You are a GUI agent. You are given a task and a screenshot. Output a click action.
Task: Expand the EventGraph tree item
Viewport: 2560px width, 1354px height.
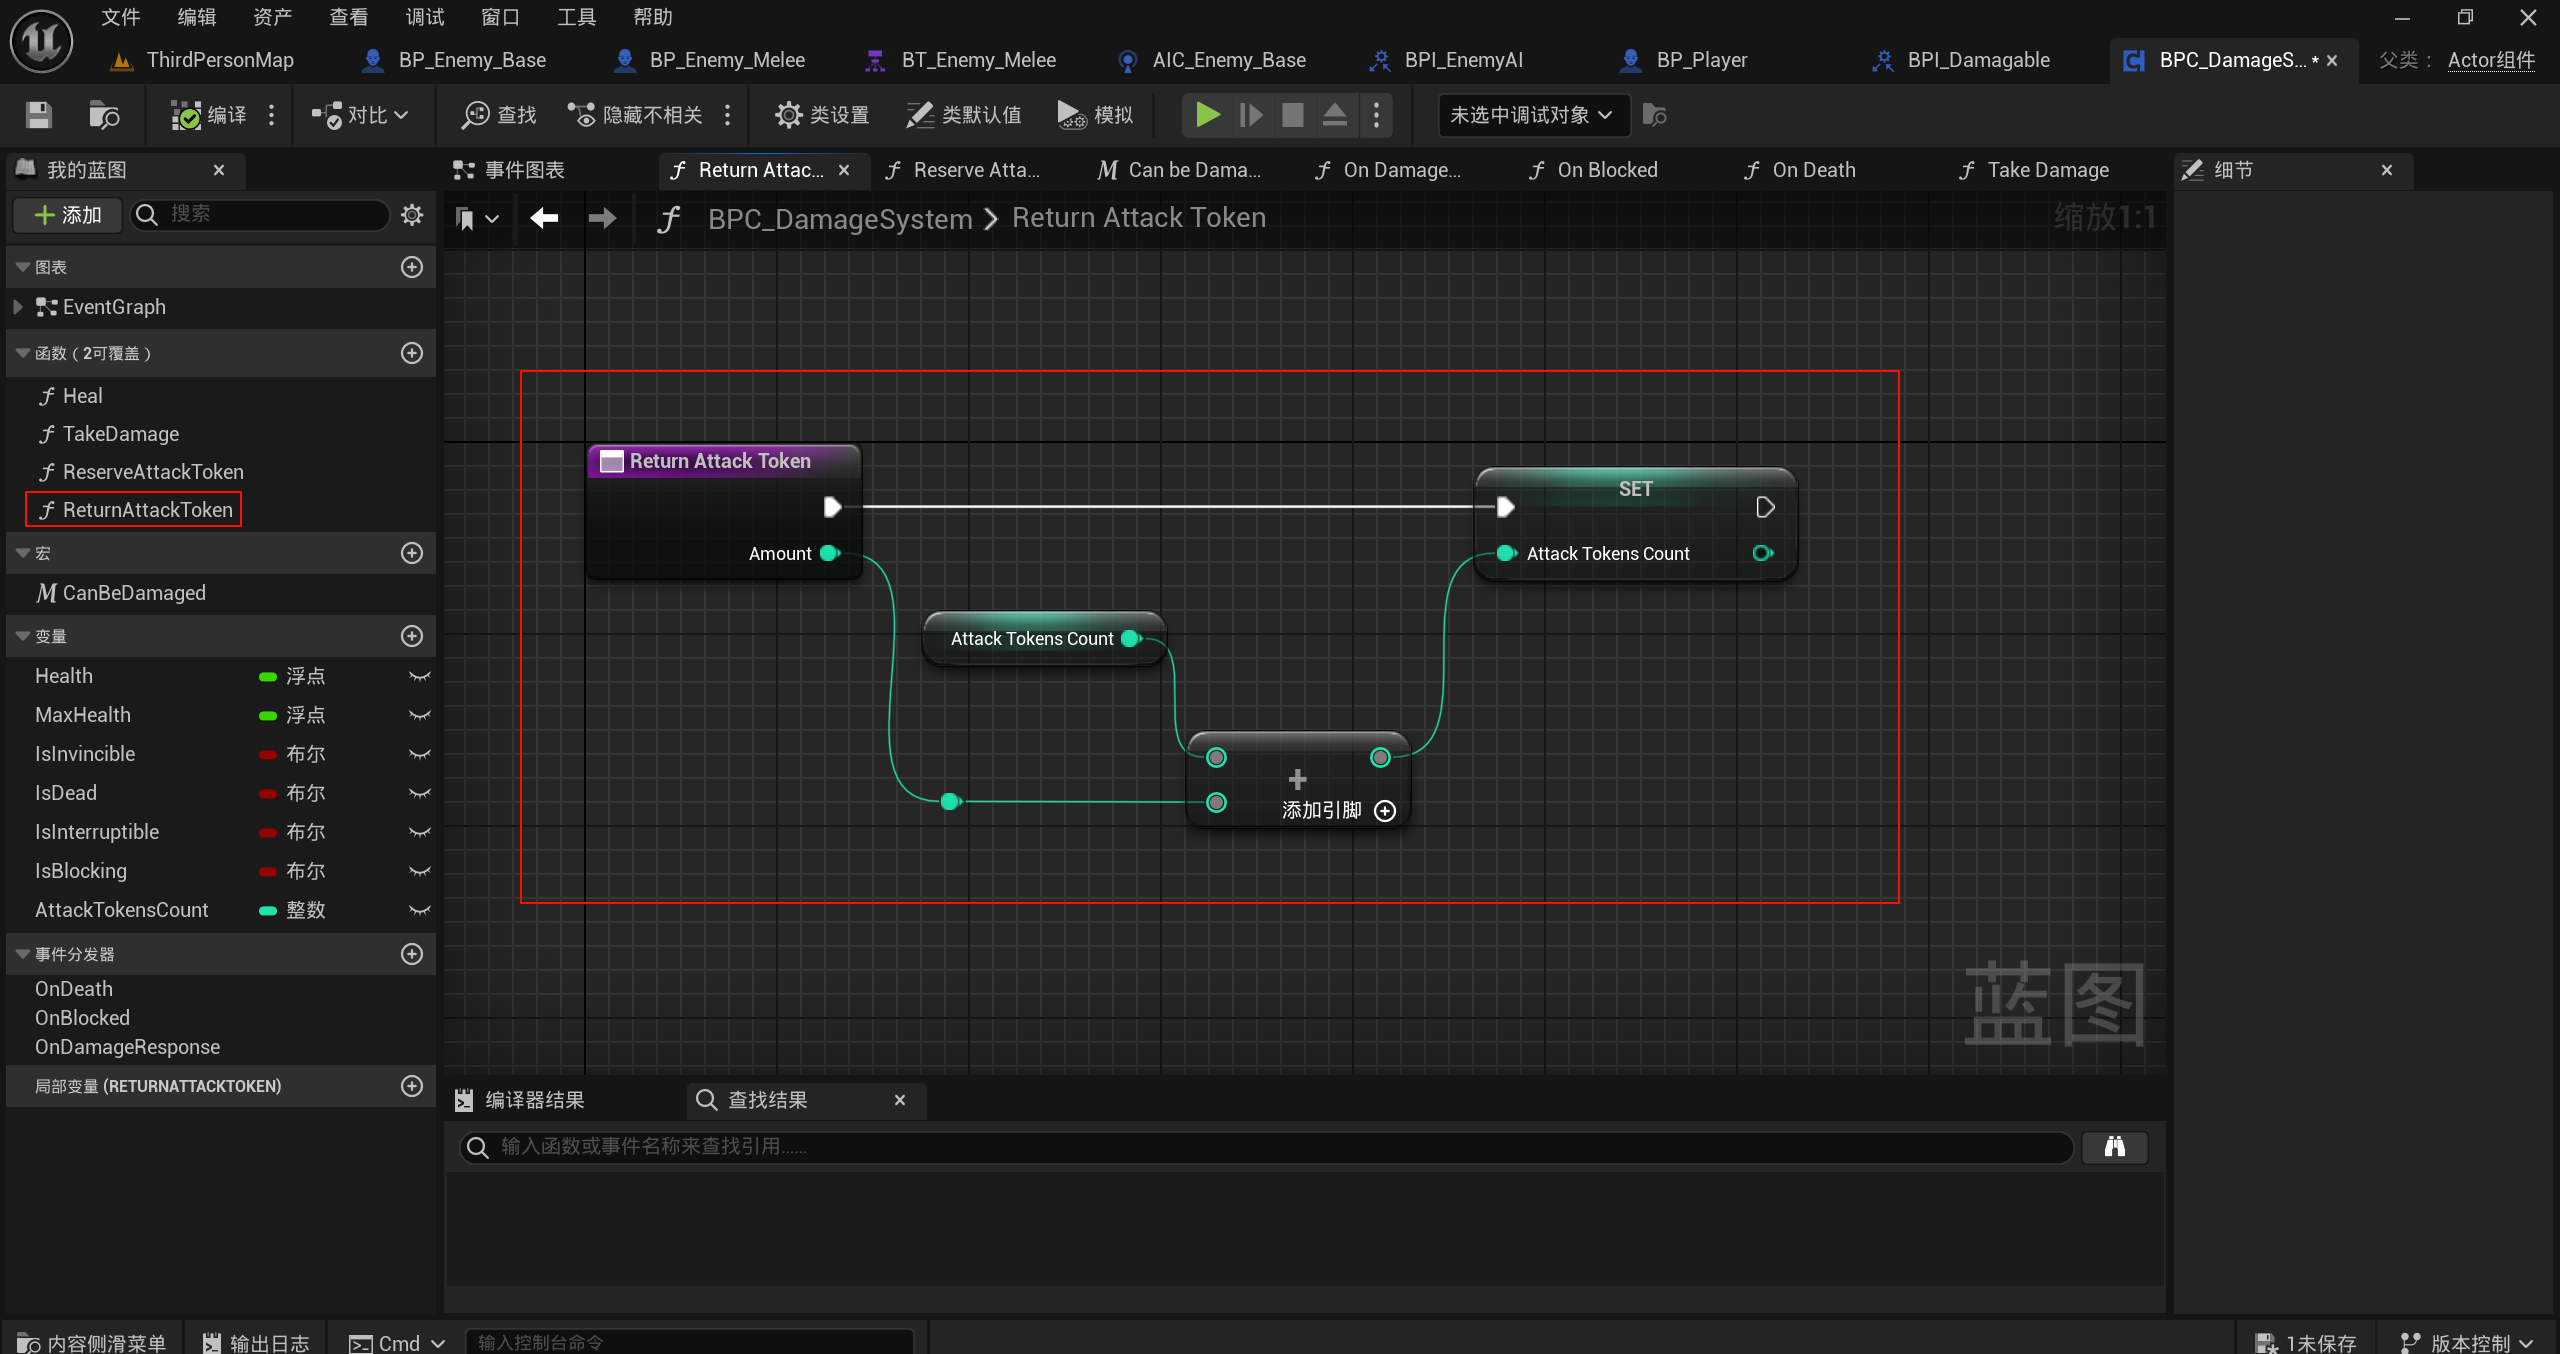[18, 307]
